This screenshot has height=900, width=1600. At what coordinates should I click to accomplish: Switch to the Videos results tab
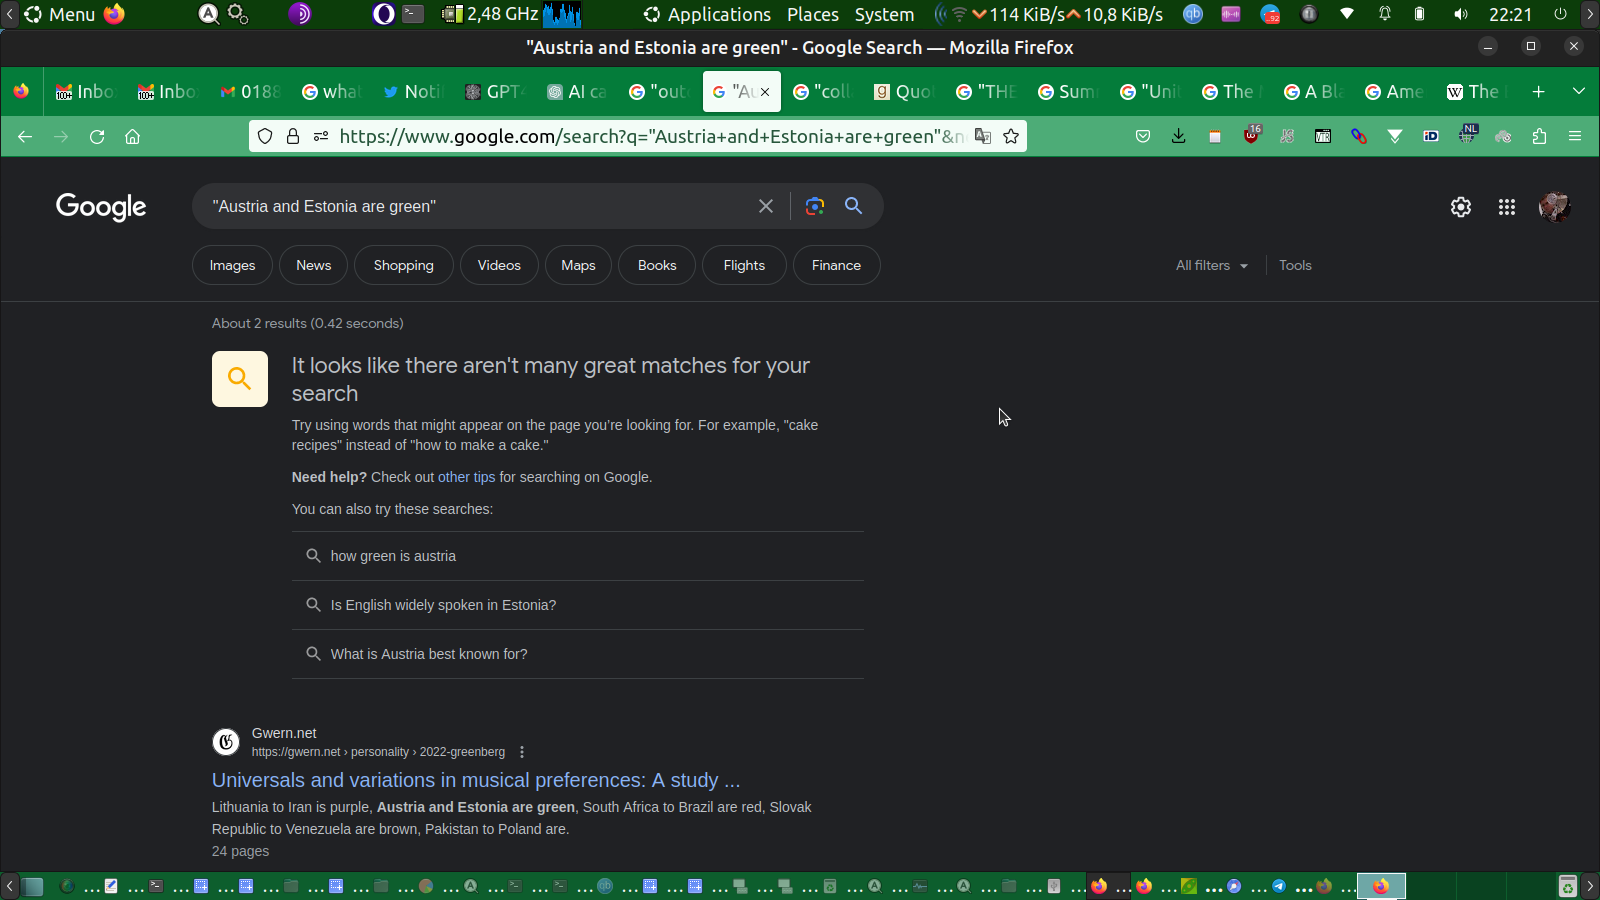[499, 265]
